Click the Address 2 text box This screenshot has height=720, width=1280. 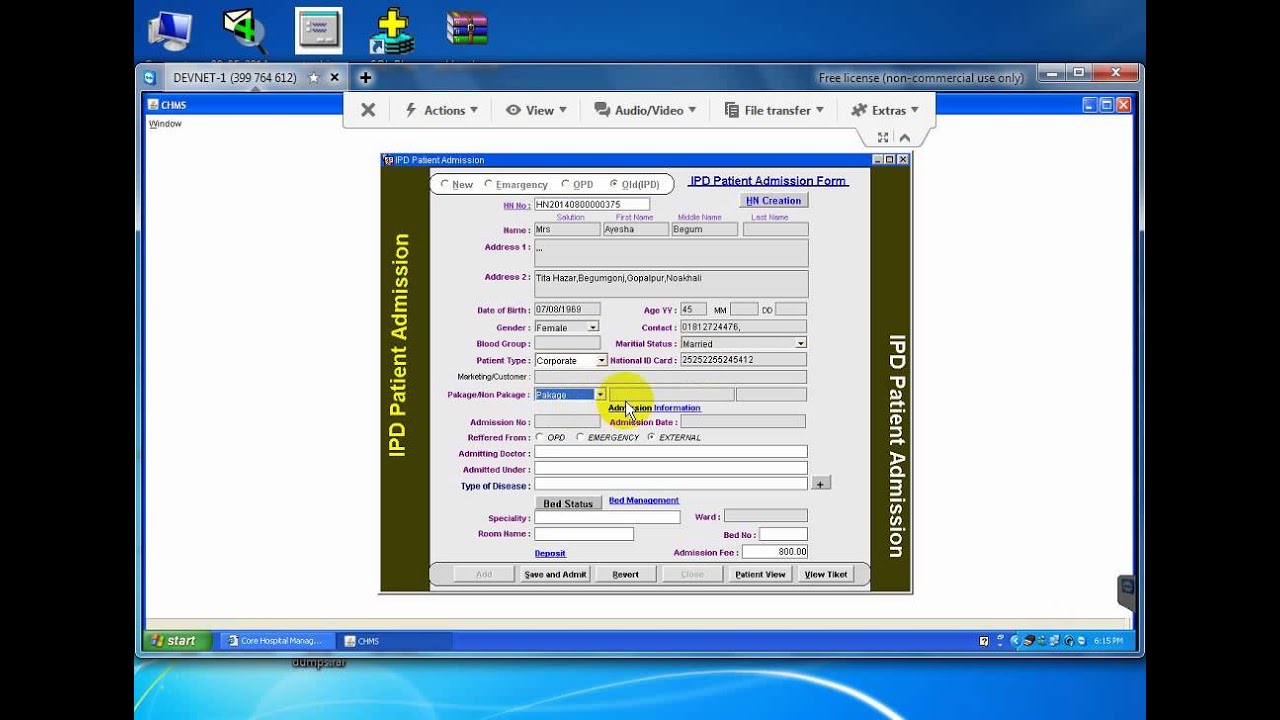click(x=671, y=284)
